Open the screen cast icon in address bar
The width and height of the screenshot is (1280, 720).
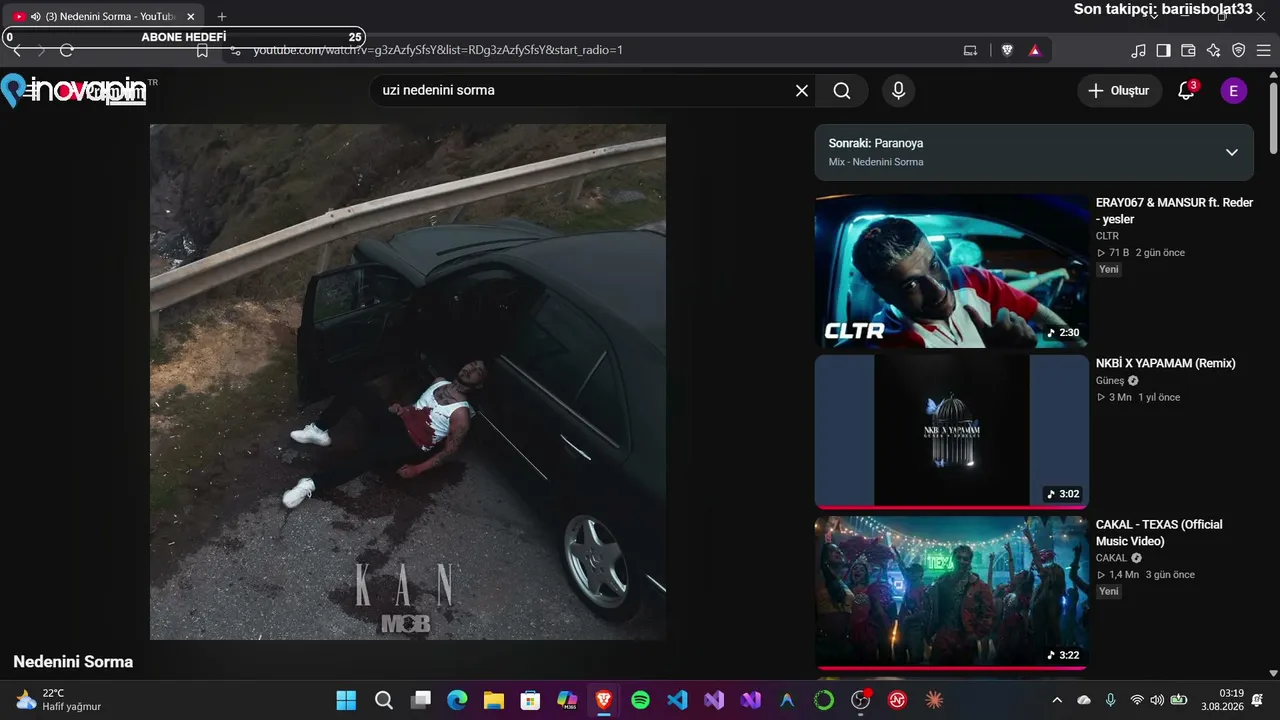pos(970,50)
